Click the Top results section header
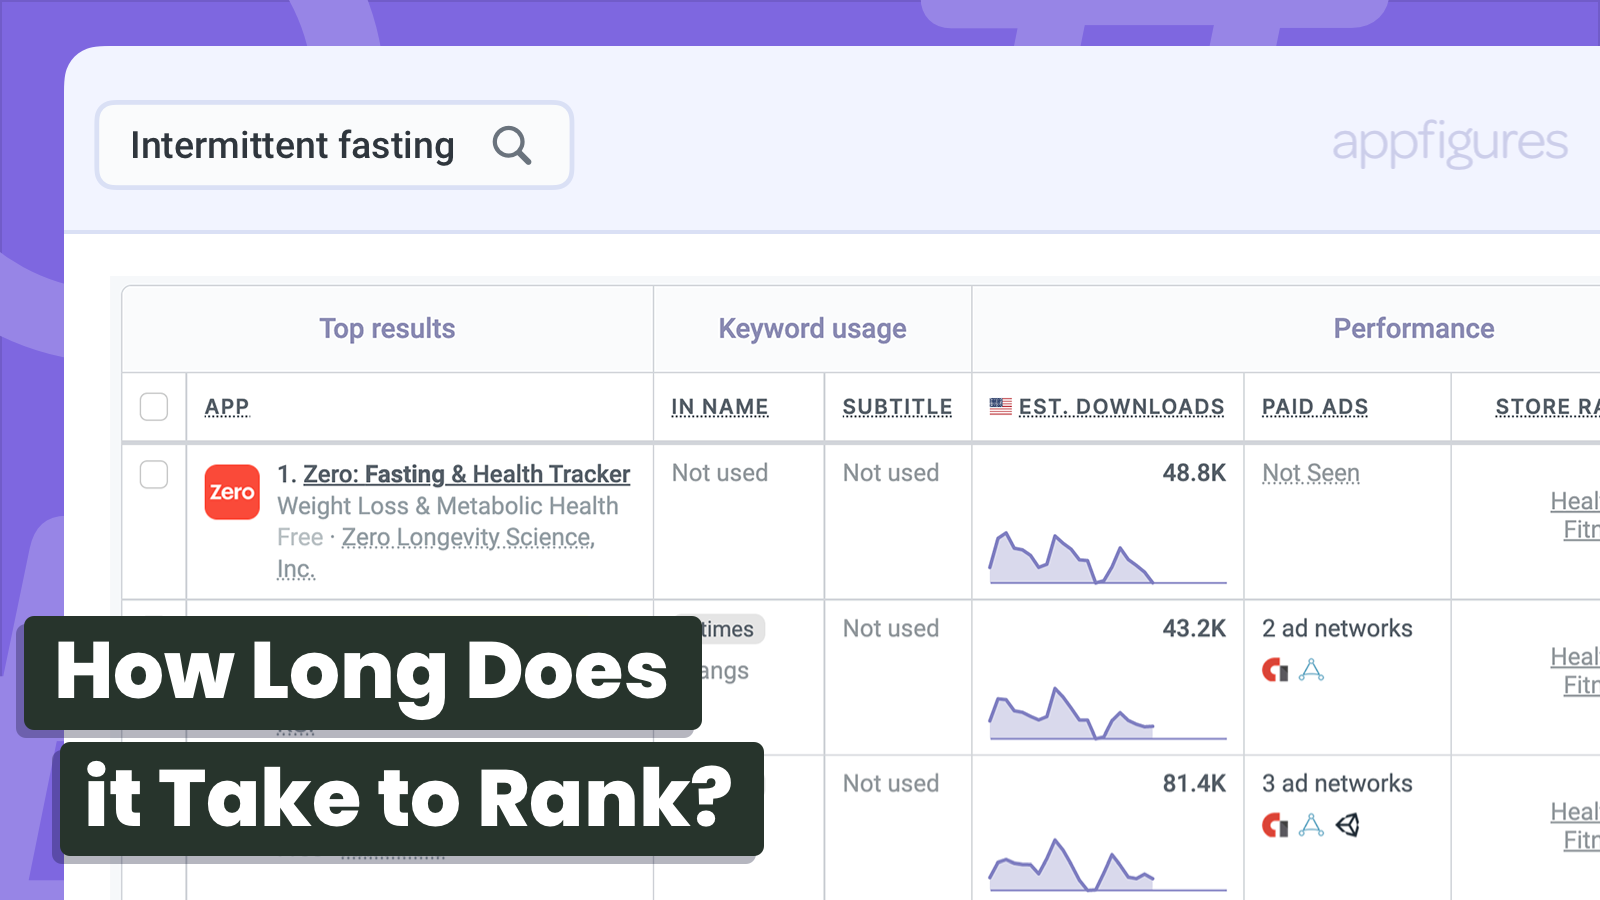The width and height of the screenshot is (1600, 900). [x=387, y=329]
